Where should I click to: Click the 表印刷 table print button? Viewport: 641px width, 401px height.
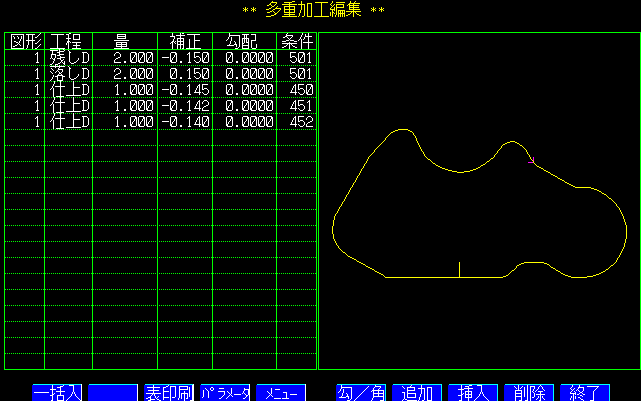169,393
